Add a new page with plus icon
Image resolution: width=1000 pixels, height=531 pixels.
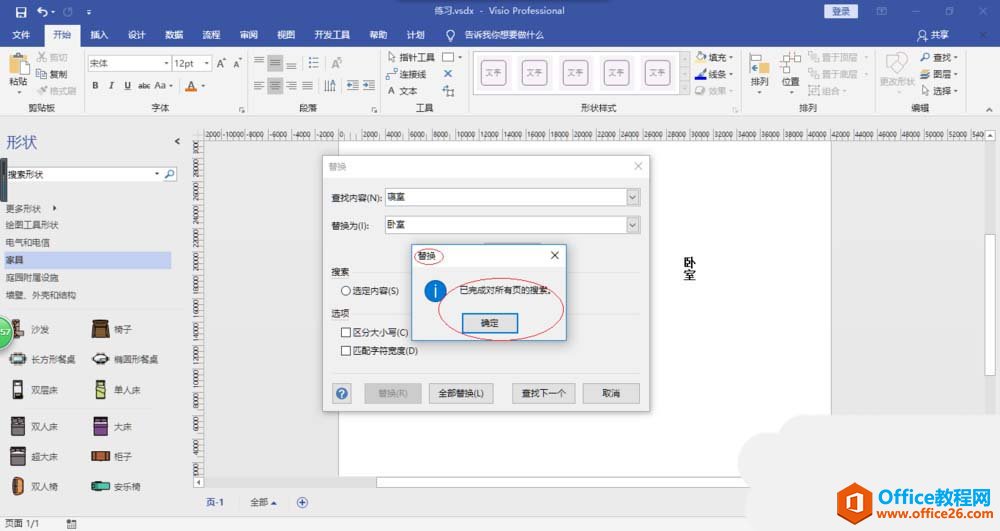point(302,502)
